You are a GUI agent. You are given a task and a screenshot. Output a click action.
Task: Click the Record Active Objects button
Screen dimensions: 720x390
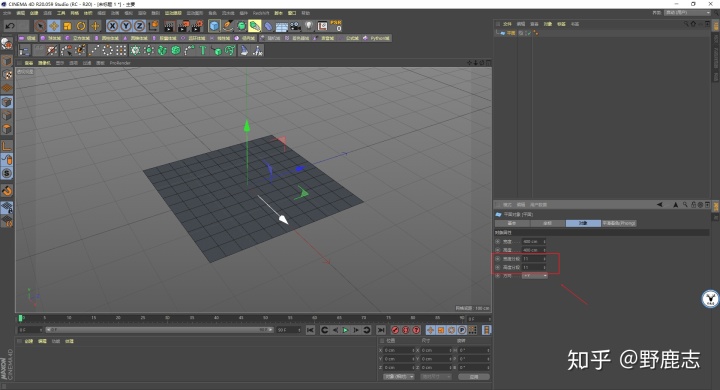click(x=395, y=330)
